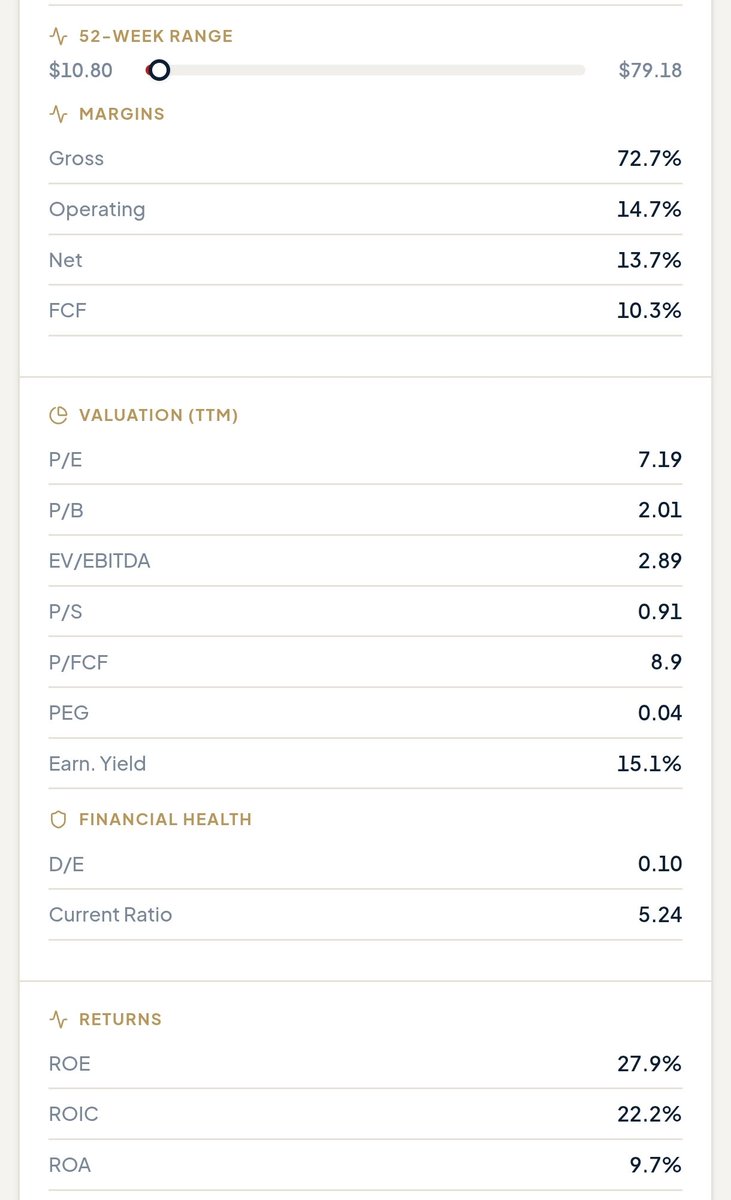Click the pulse icon beside 52-Week Range

(x=58, y=36)
